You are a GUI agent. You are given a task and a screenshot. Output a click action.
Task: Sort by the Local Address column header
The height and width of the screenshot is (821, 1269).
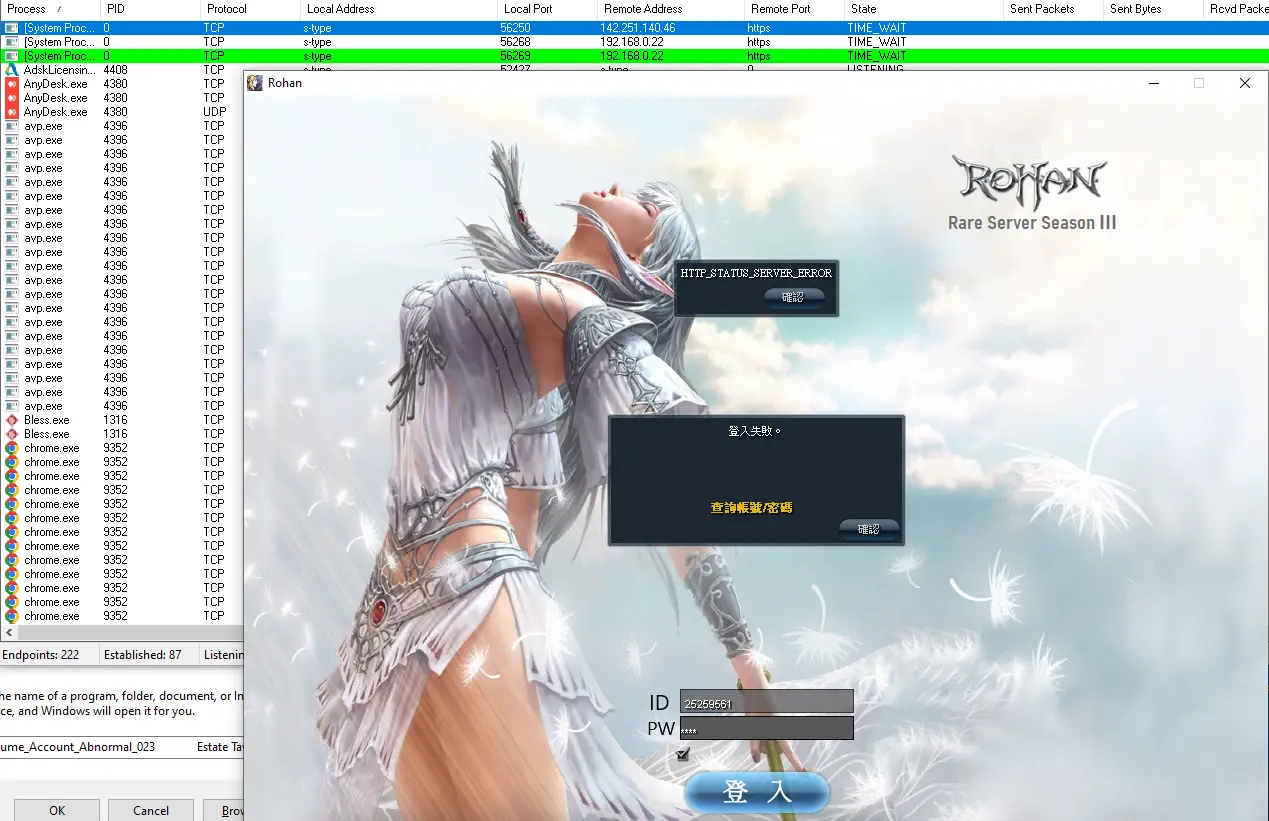pyautogui.click(x=398, y=9)
